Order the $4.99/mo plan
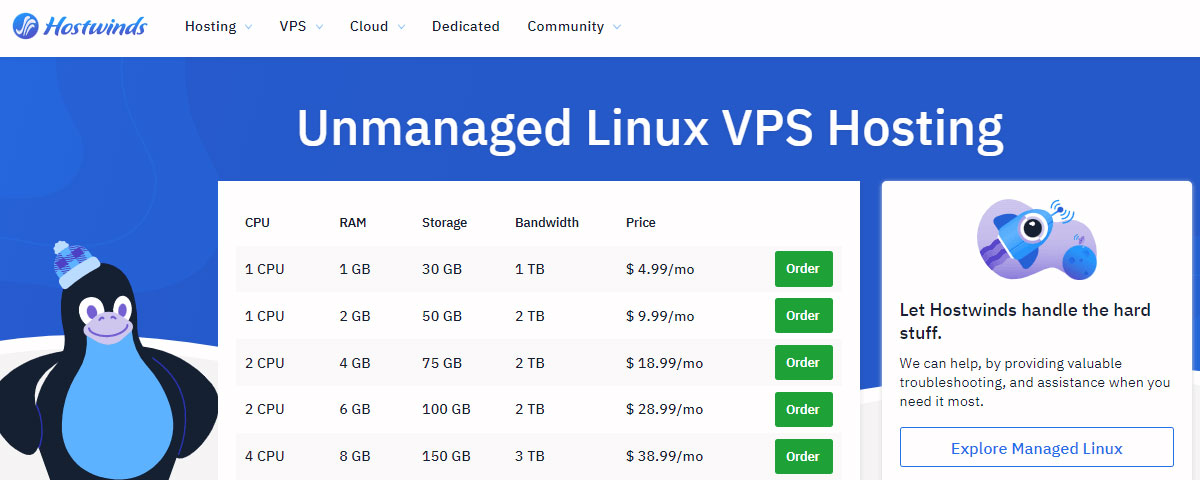Screen dimensions: 1200x480 click(803, 269)
